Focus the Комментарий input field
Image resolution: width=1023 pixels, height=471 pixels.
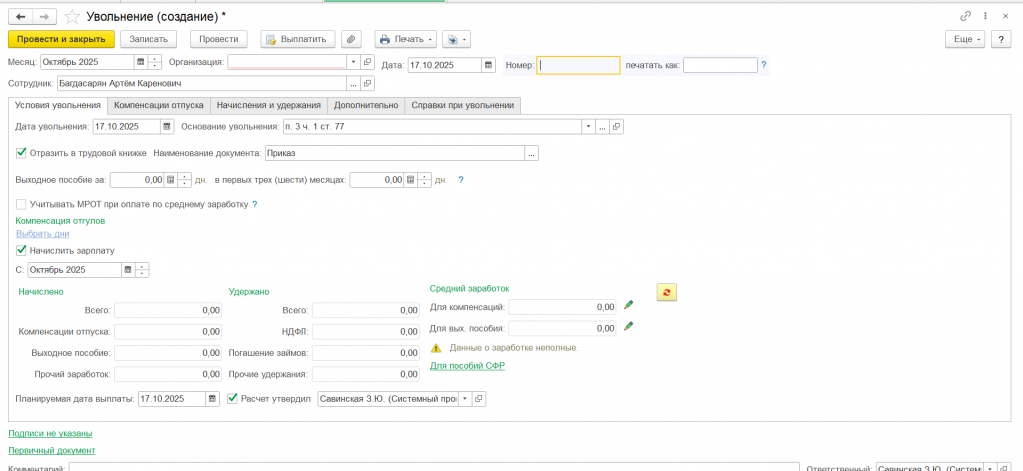(435, 467)
